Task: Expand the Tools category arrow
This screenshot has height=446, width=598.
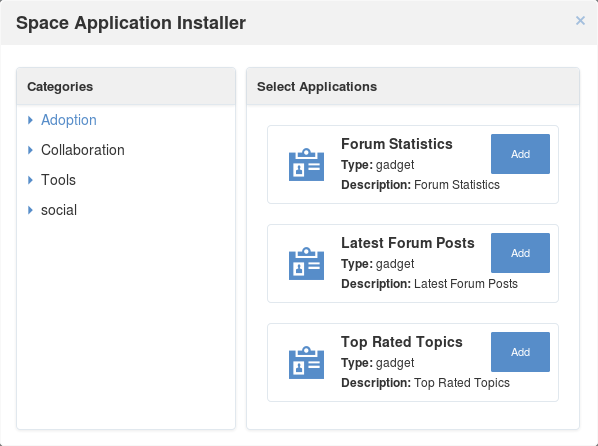Action: [x=31, y=180]
